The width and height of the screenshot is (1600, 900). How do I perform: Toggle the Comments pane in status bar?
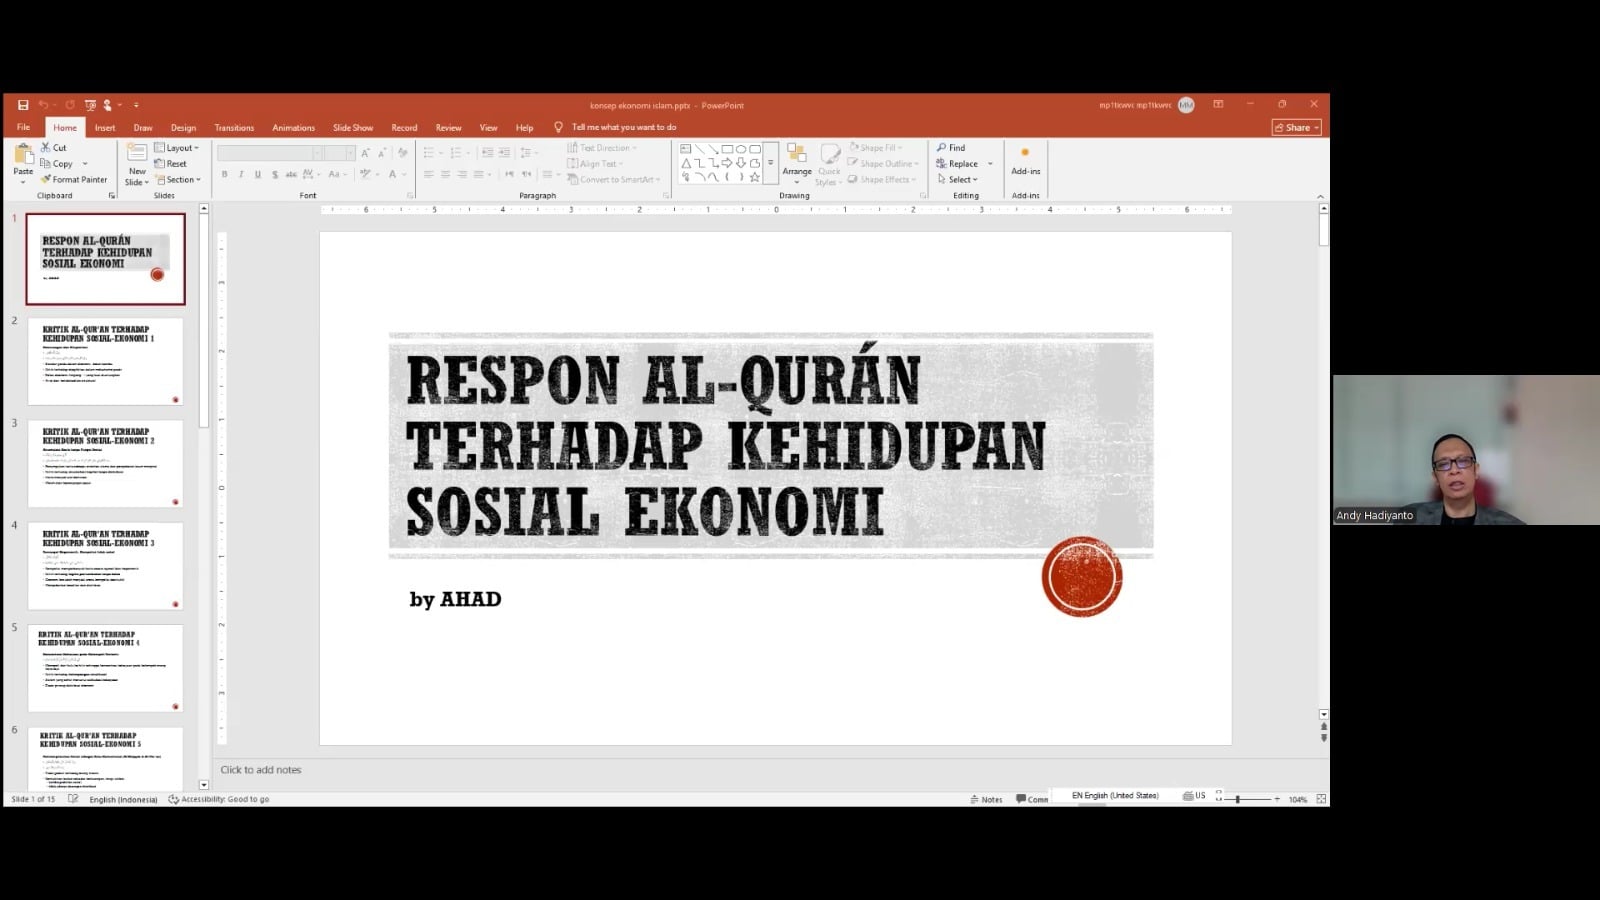[x=1032, y=799]
